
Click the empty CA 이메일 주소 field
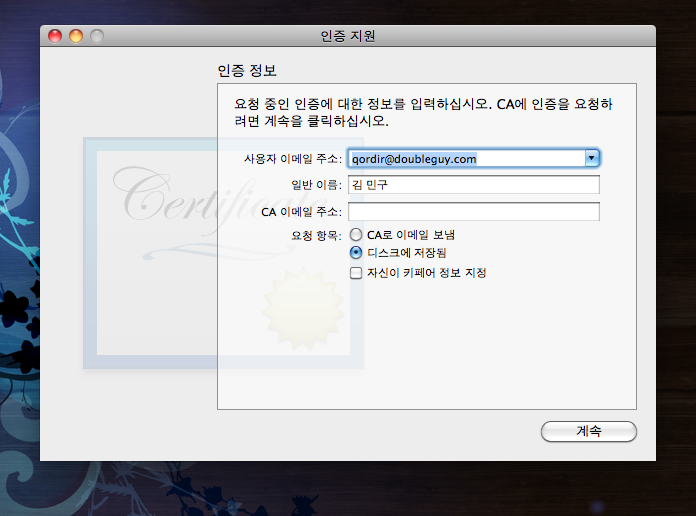click(474, 211)
